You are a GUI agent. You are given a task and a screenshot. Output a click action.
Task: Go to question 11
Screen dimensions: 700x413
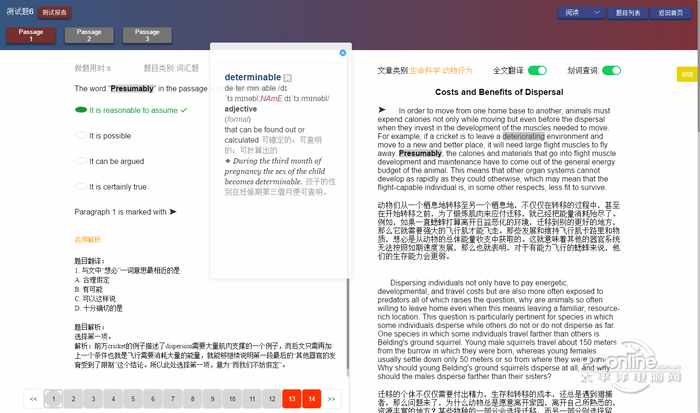coord(252,399)
